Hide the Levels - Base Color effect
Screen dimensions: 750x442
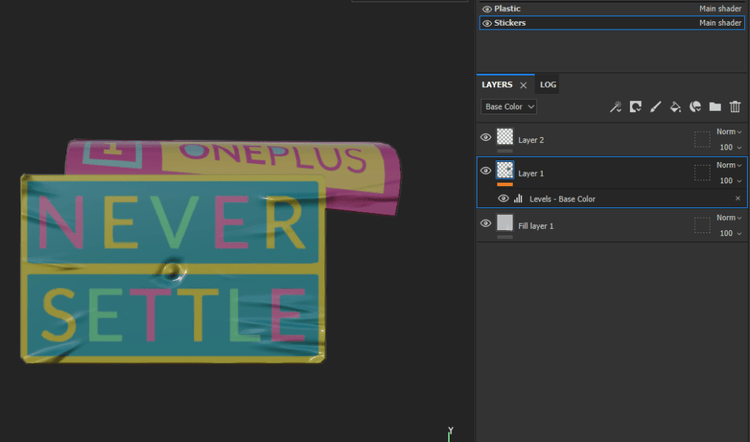point(503,199)
